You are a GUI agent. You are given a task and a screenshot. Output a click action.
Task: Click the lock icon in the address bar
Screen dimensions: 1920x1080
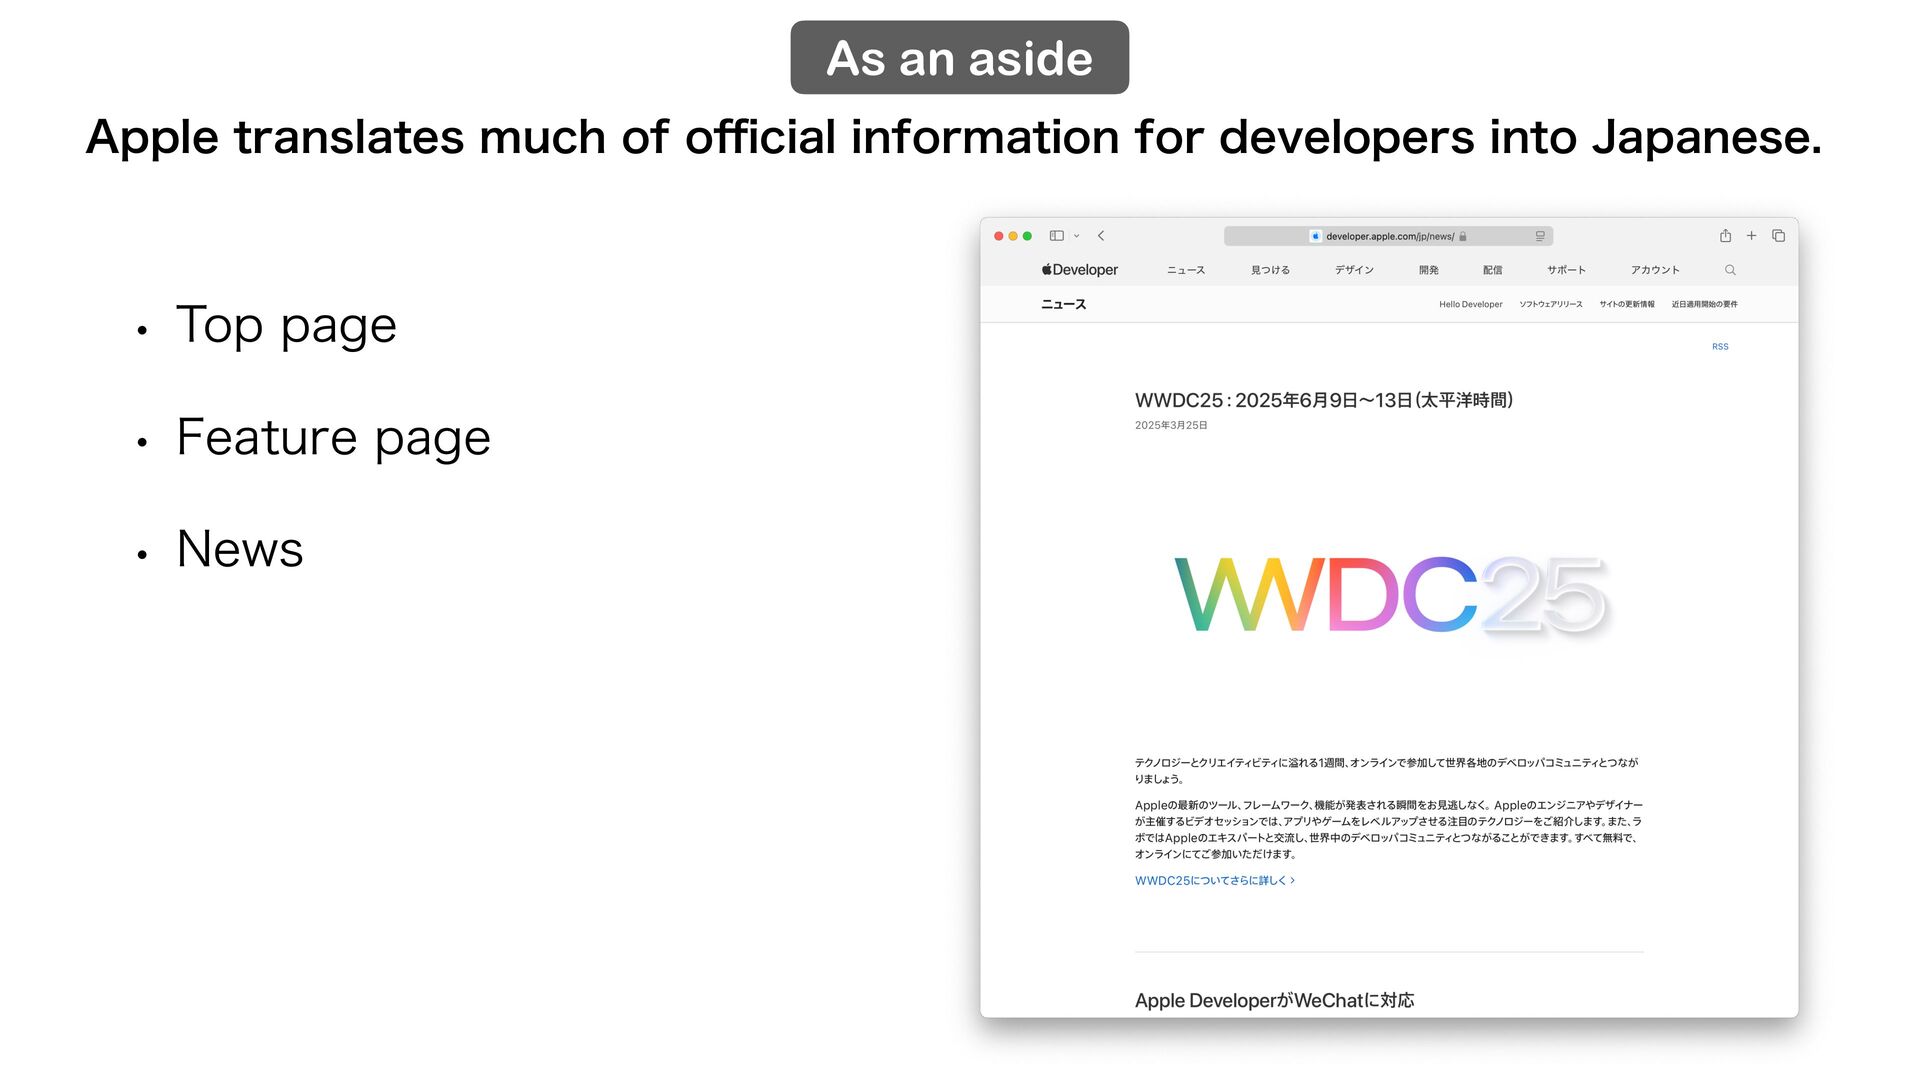[1463, 236]
